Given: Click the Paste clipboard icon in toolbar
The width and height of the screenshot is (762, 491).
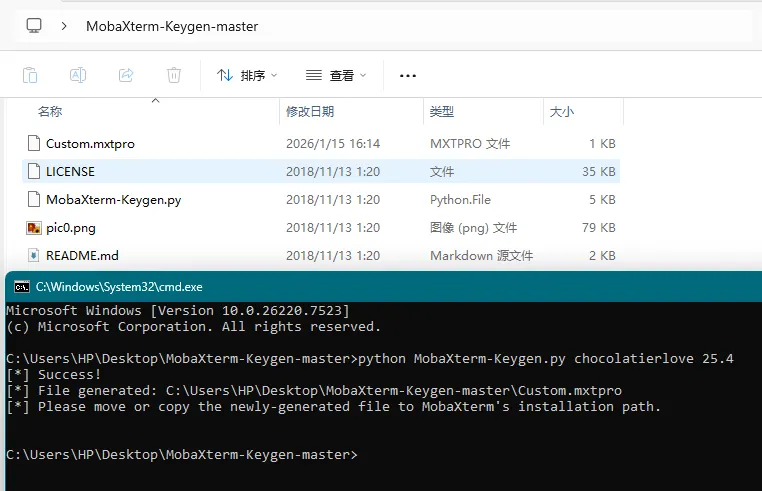Looking at the screenshot, I should point(30,75).
